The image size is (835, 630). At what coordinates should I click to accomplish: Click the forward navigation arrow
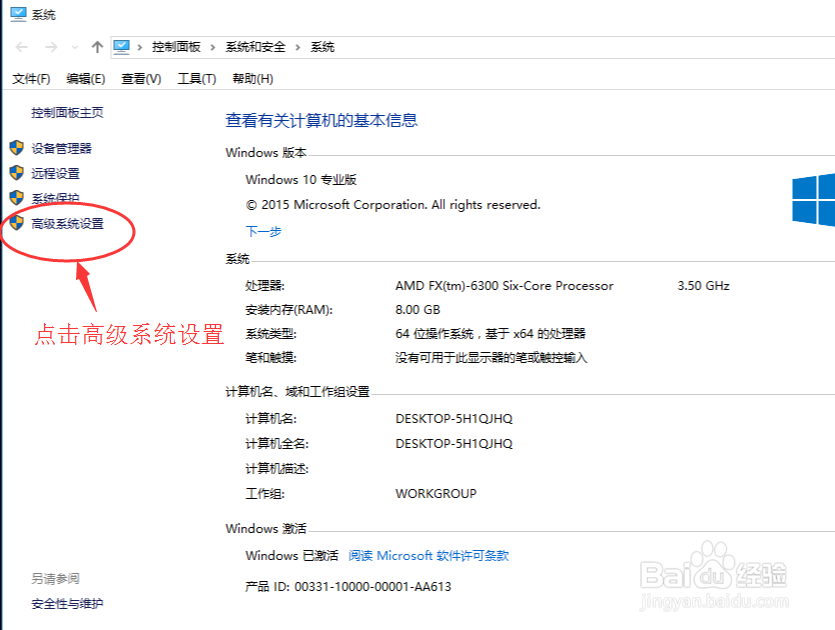click(51, 47)
